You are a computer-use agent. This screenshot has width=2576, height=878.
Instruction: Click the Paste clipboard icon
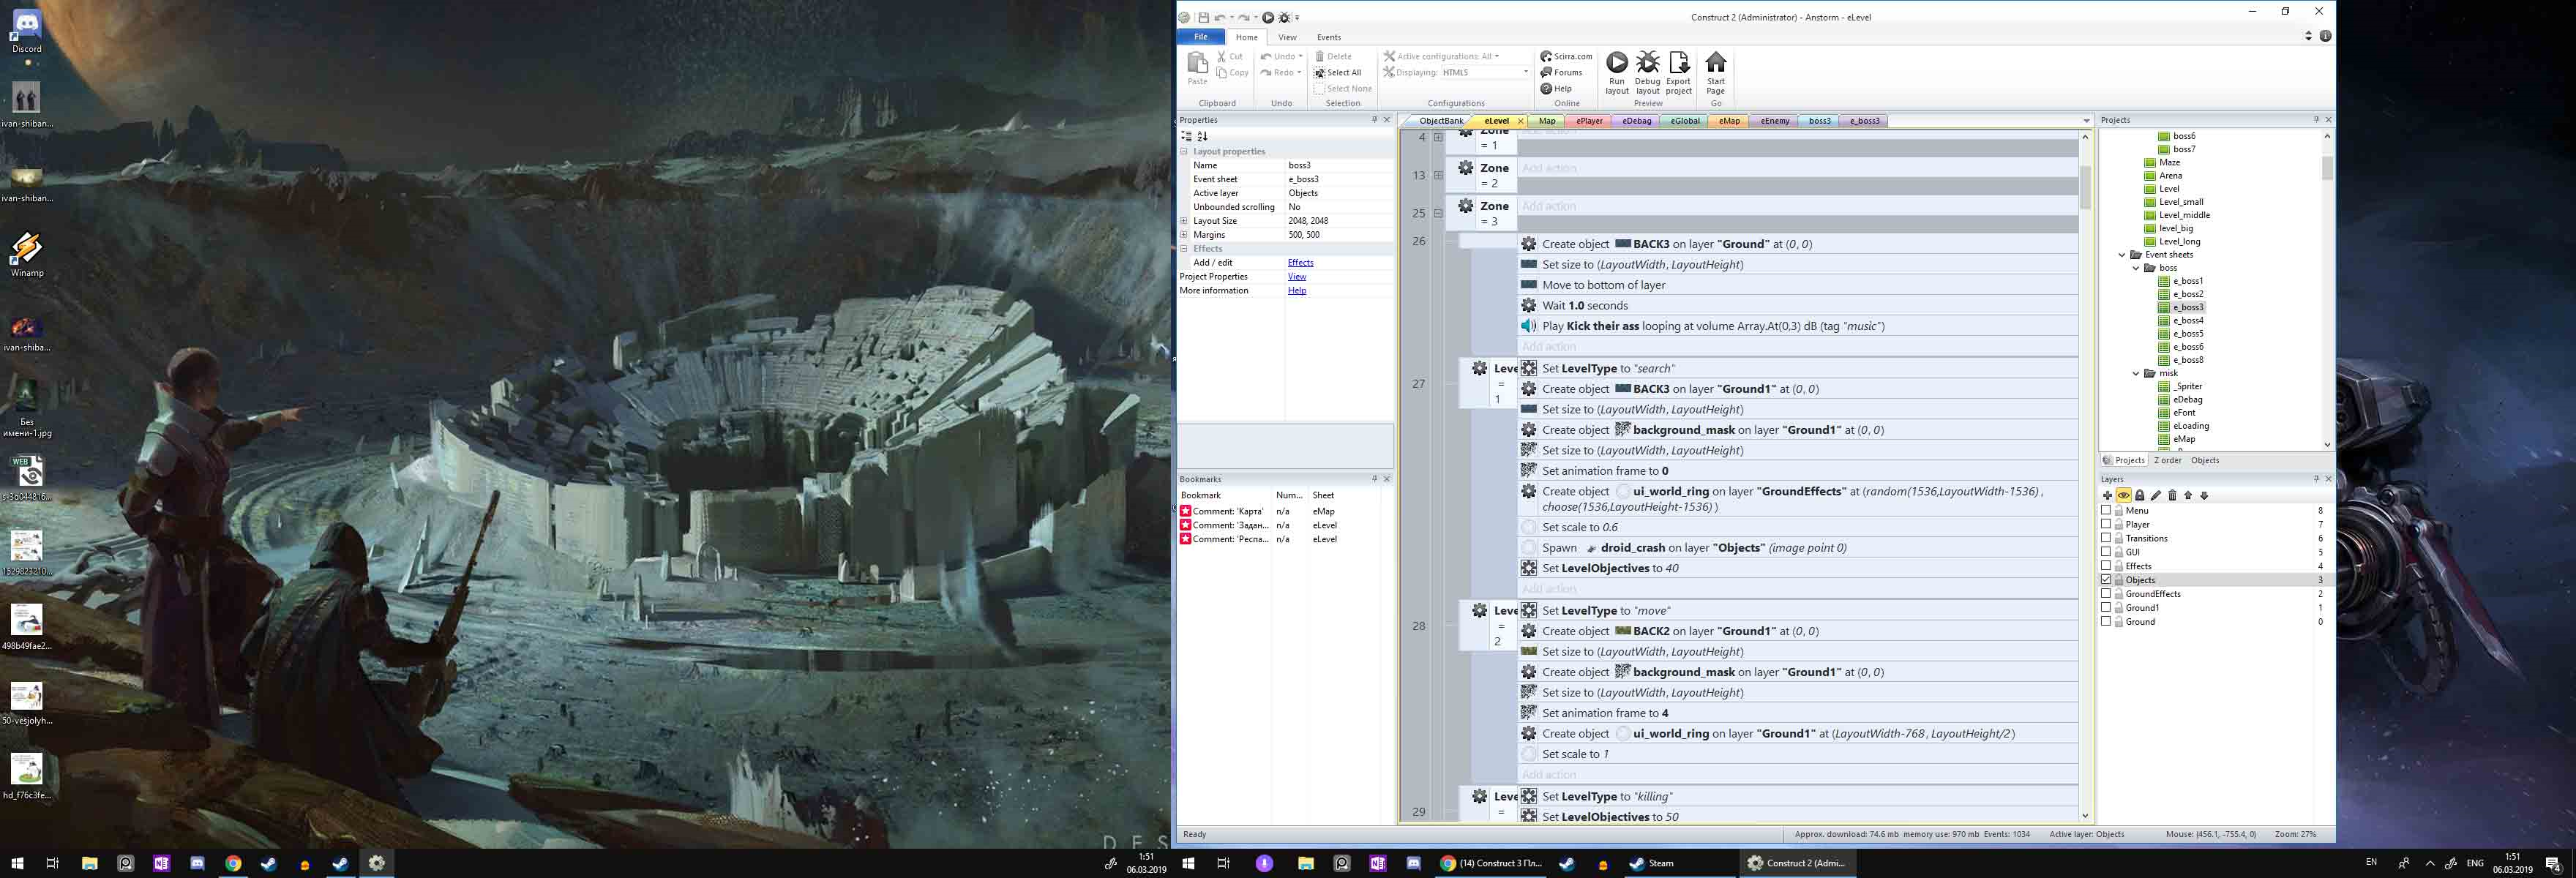pyautogui.click(x=1197, y=64)
